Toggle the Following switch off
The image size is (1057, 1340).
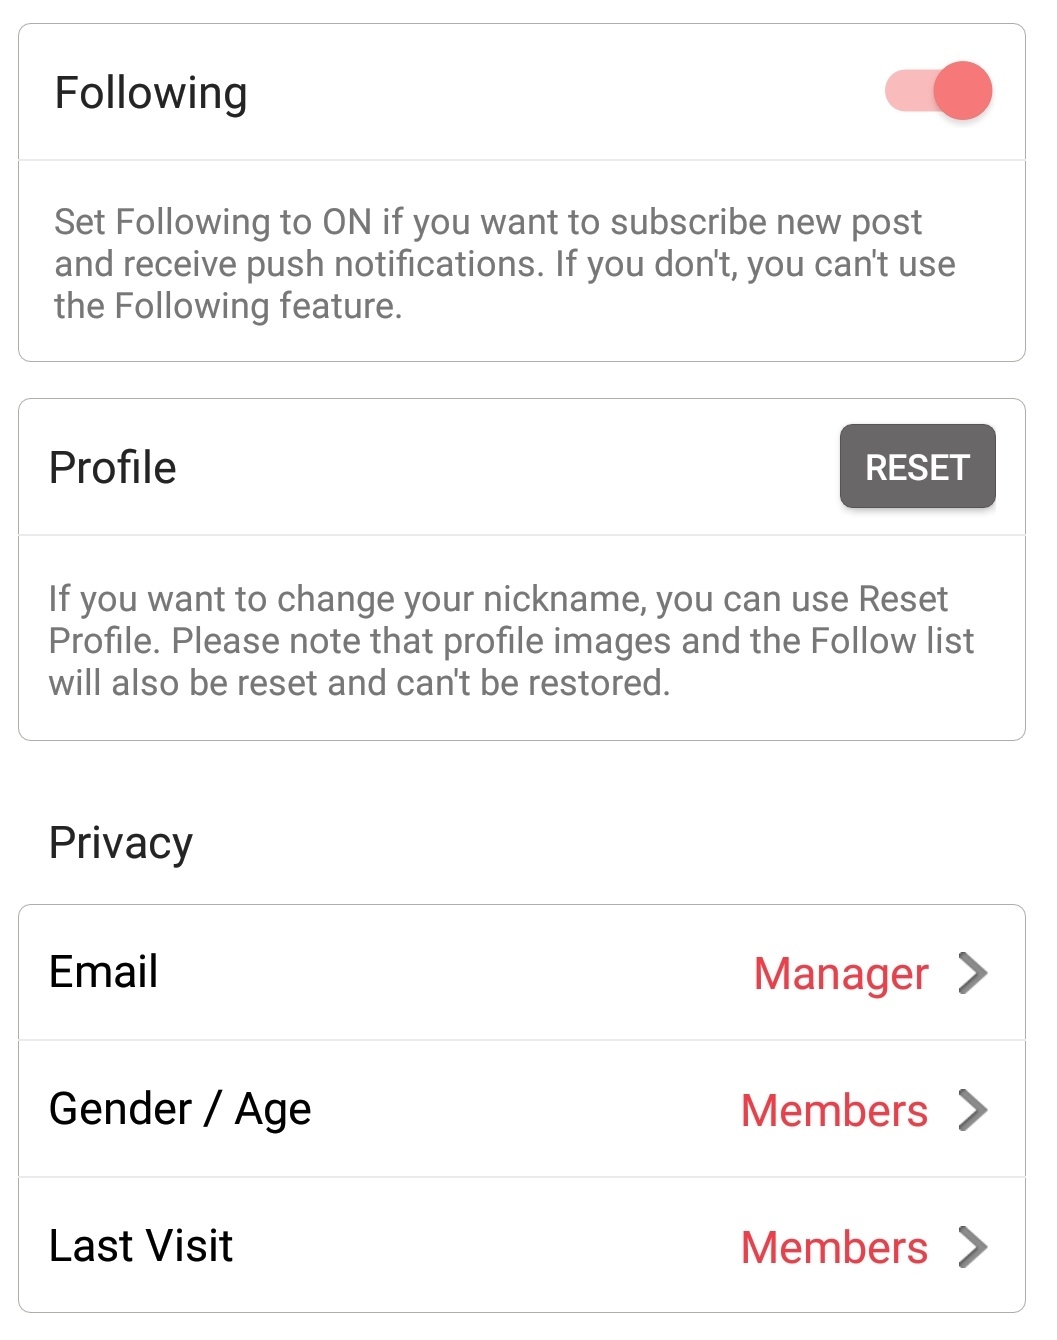pyautogui.click(x=938, y=91)
